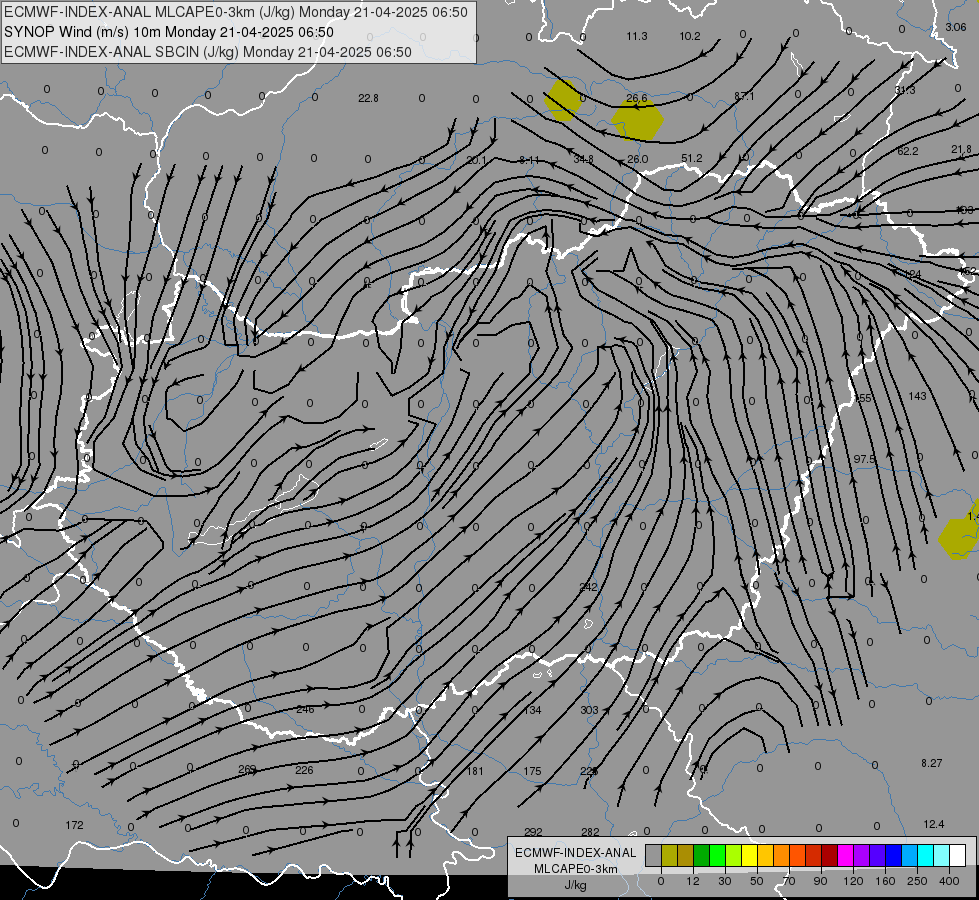Click the map value '143'
This screenshot has width=979, height=900.
click(917, 396)
